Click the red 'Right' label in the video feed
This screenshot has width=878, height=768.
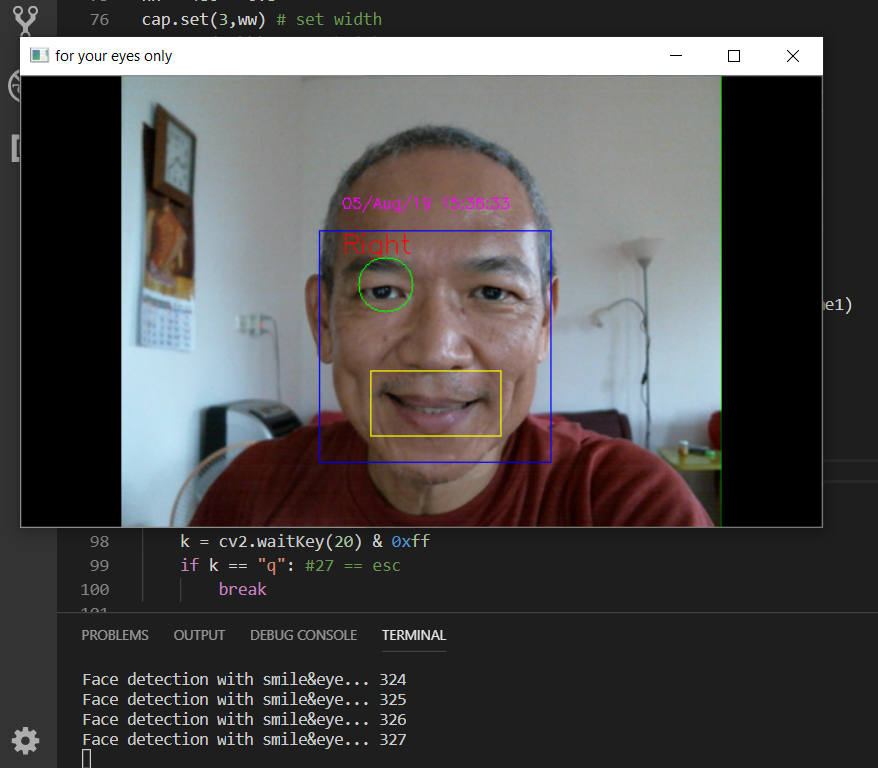click(x=378, y=244)
